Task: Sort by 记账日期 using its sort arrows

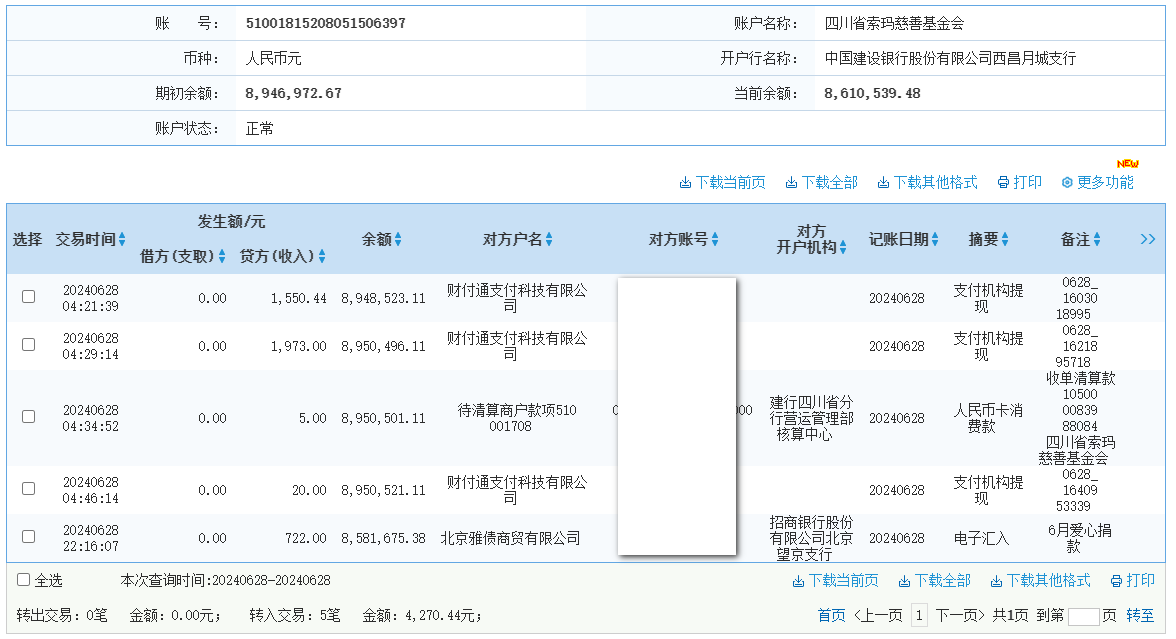Action: pos(935,239)
